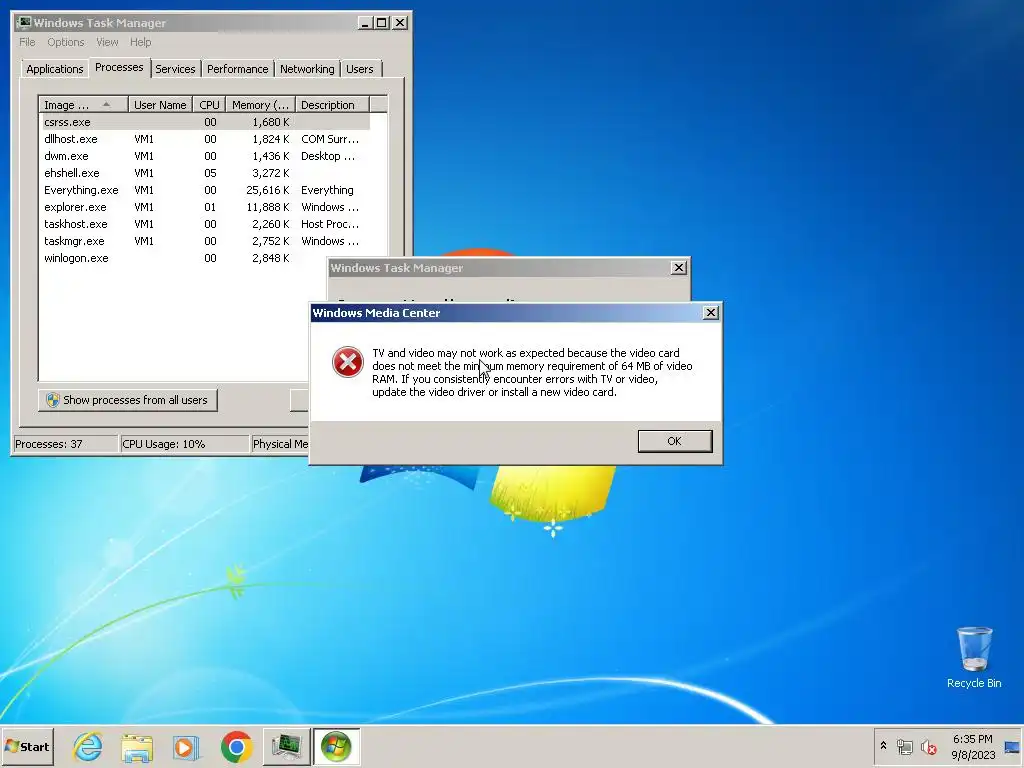Select ehshell.exe process row
Image resolution: width=1024 pixels, height=768 pixels.
[204, 173]
